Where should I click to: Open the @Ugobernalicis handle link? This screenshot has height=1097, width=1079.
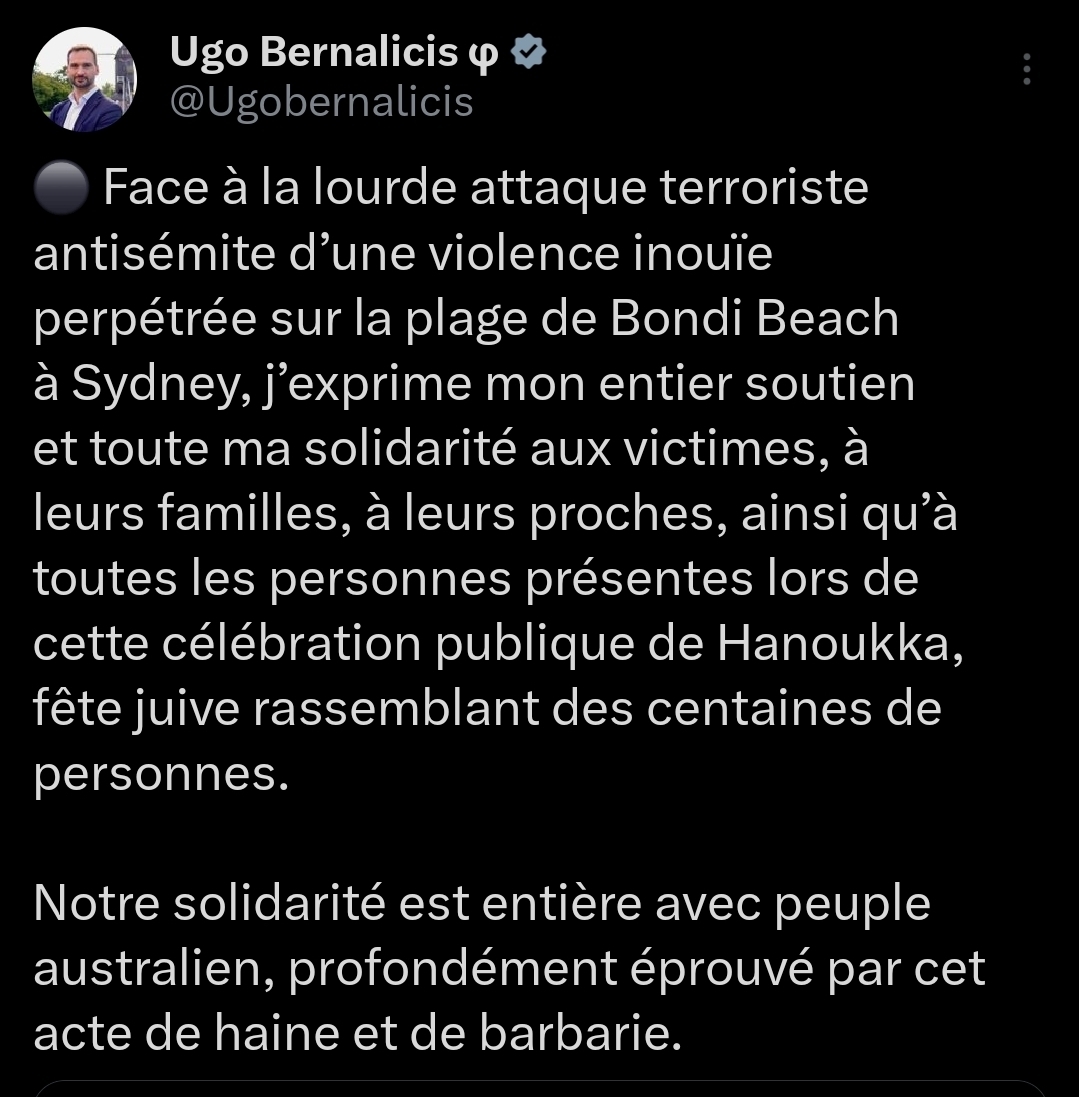[321, 101]
